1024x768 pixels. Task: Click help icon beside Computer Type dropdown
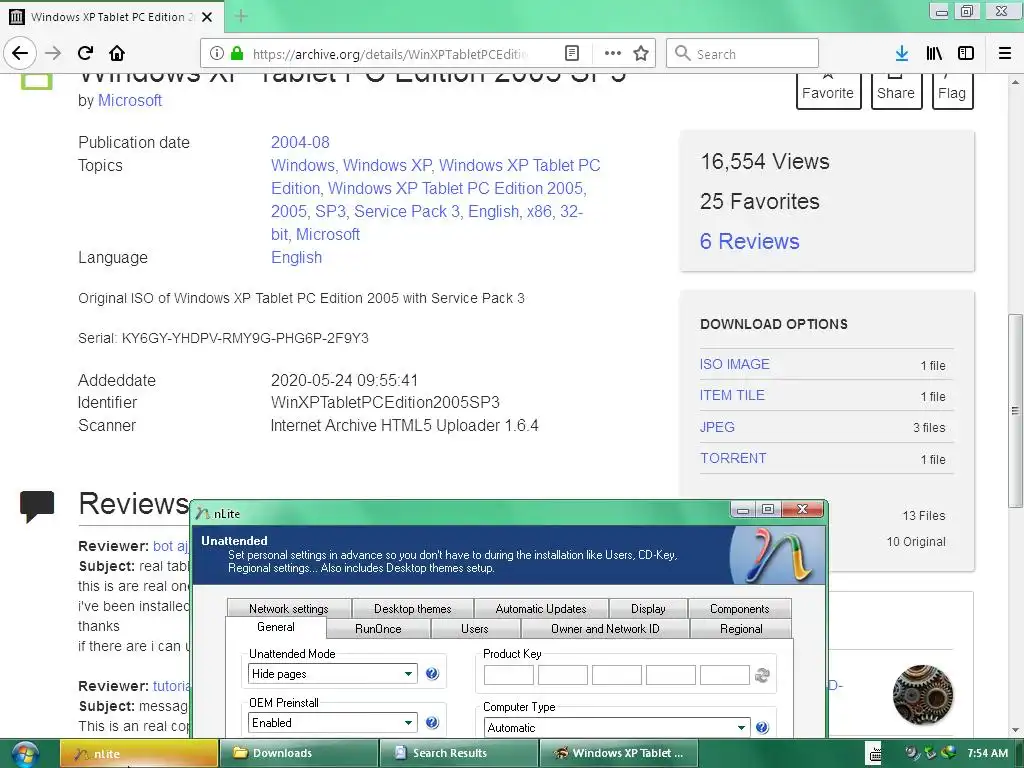coord(762,728)
